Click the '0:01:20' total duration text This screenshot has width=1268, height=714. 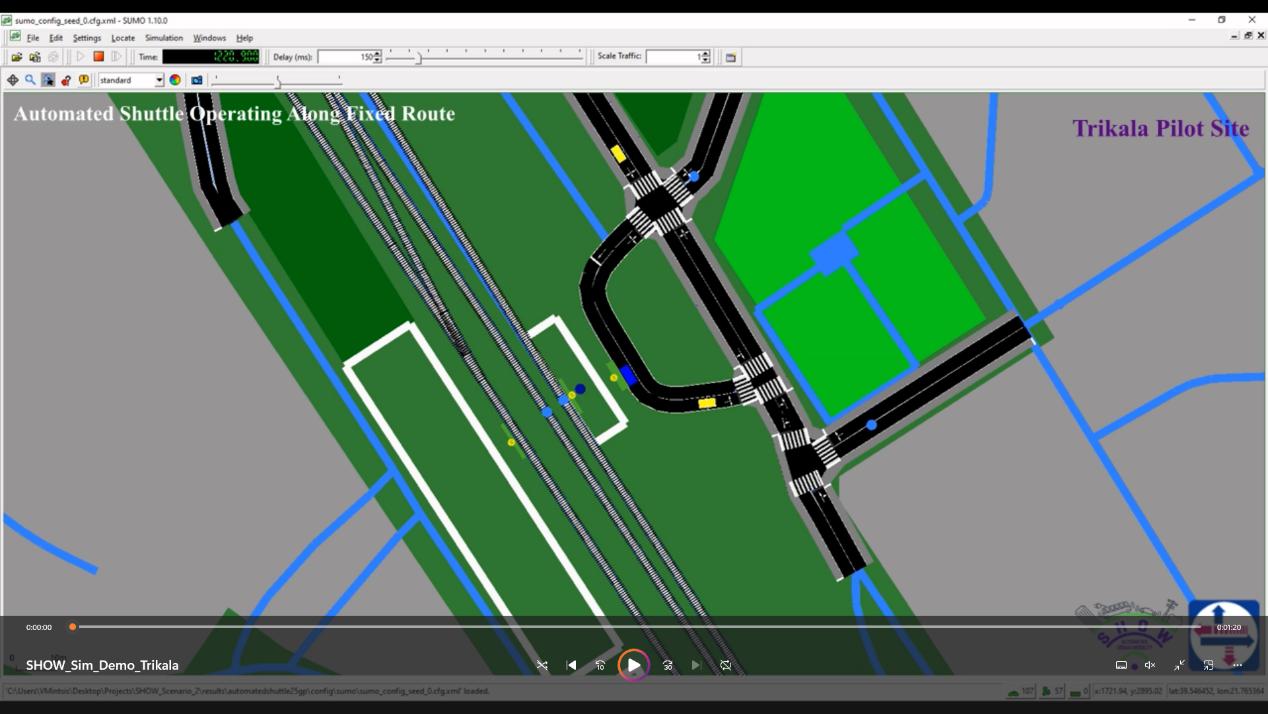click(1229, 627)
